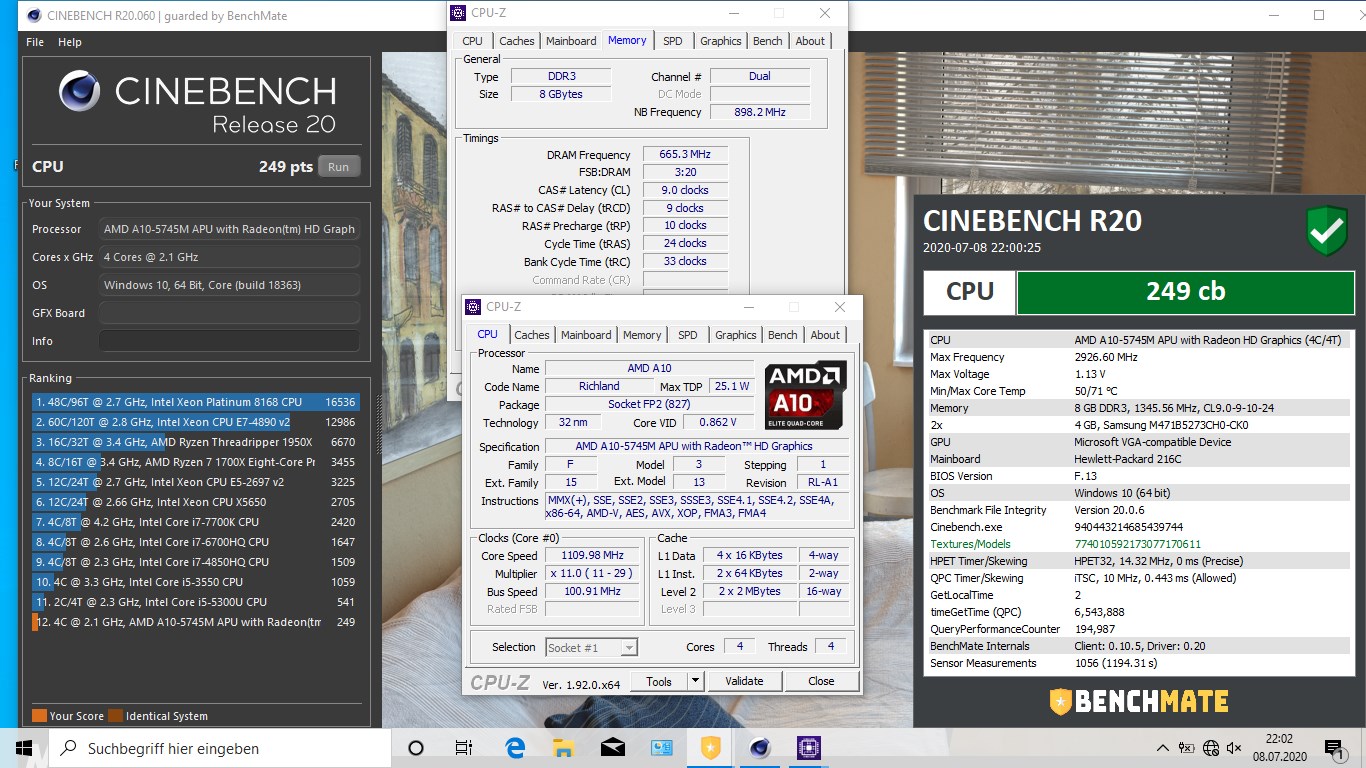The width and height of the screenshot is (1366, 768).
Task: Select the AMD A10-5745M ranking row
Action: [195, 622]
